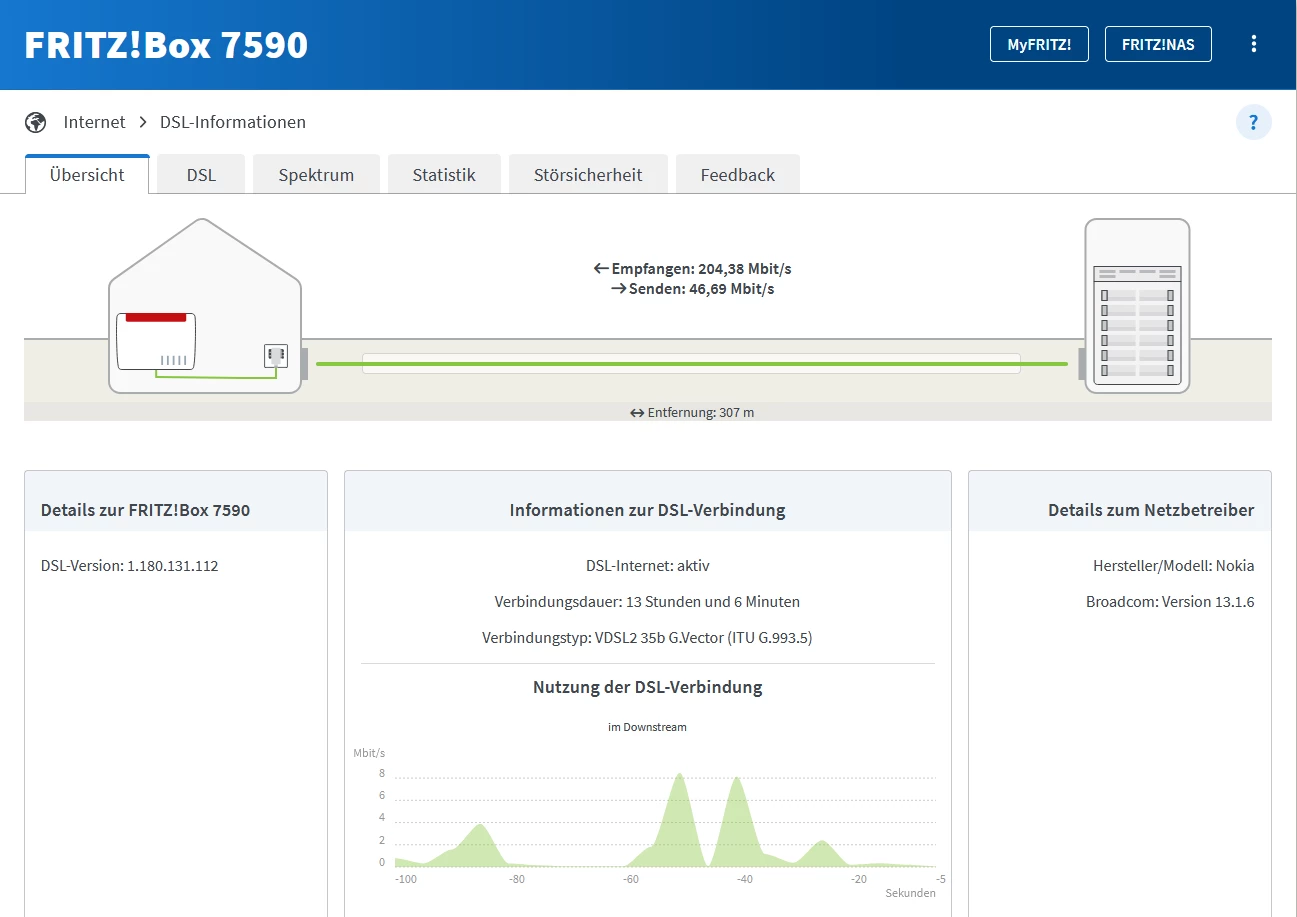1297x917 pixels.
Task: Click the green DSL line connection bar
Action: (691, 364)
